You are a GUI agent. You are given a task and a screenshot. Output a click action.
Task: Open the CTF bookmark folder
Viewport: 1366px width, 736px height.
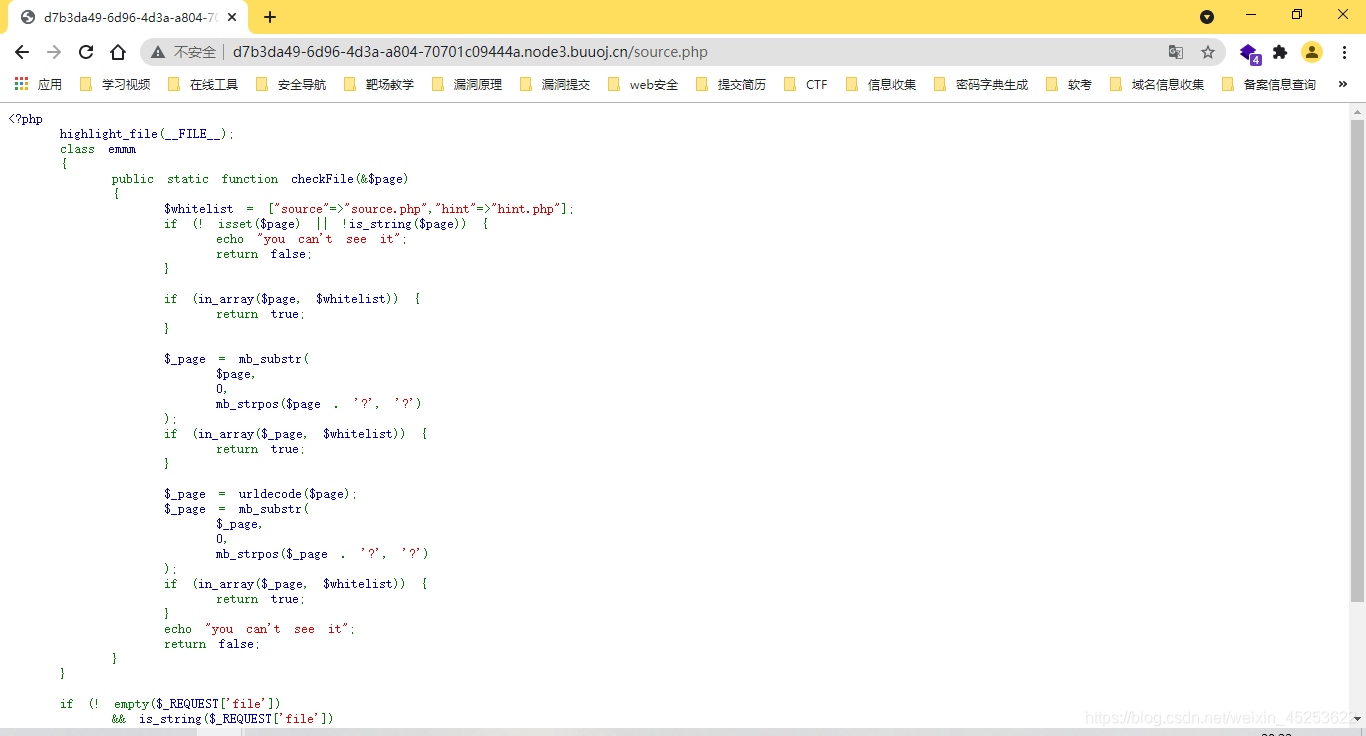click(806, 85)
